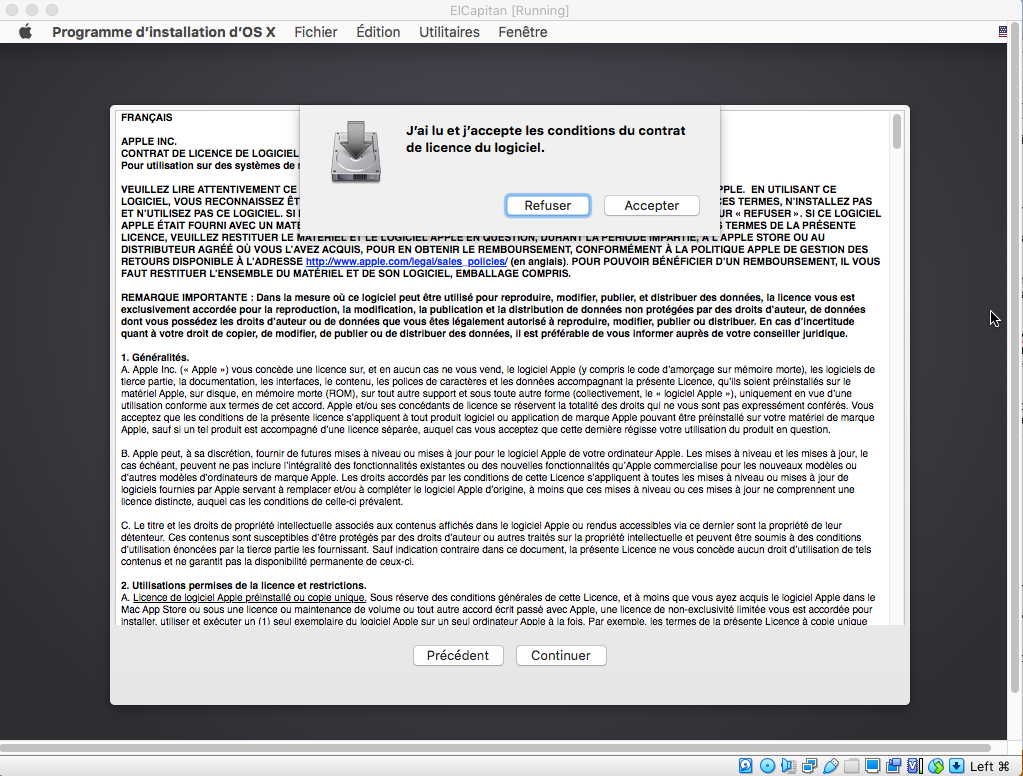The height and width of the screenshot is (776, 1023).
Task: Click the "APPLE INC." line in license
Action: [149, 142]
